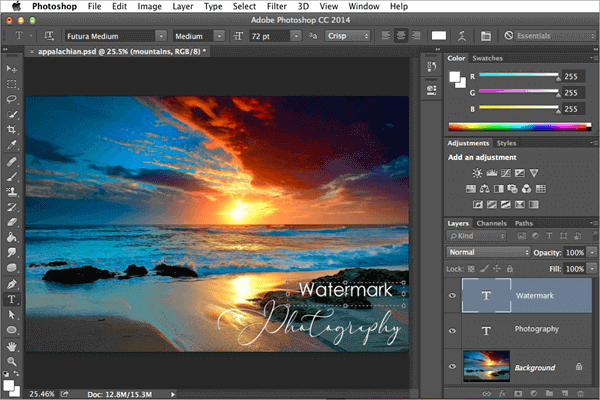Image resolution: width=600 pixels, height=400 pixels.
Task: Select the Pen tool
Action: (11, 284)
